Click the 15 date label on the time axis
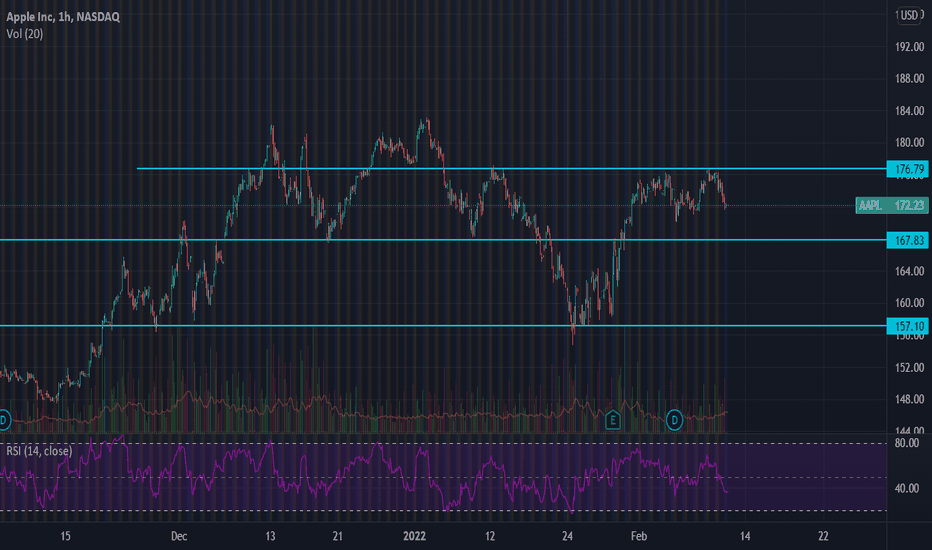 (65, 536)
